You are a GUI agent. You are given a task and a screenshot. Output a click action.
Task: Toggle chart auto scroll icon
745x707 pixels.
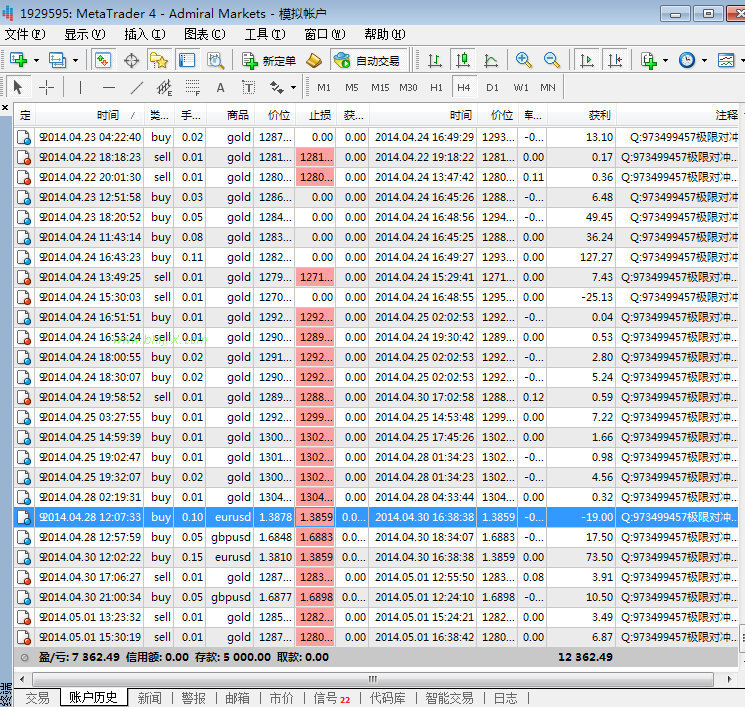[x=587, y=60]
